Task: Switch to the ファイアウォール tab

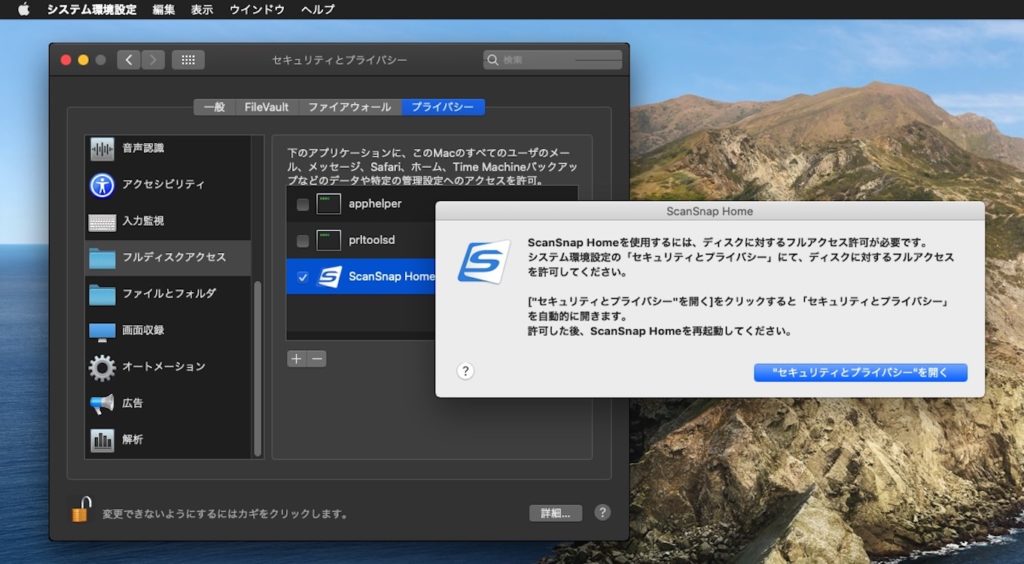Action: (350, 107)
